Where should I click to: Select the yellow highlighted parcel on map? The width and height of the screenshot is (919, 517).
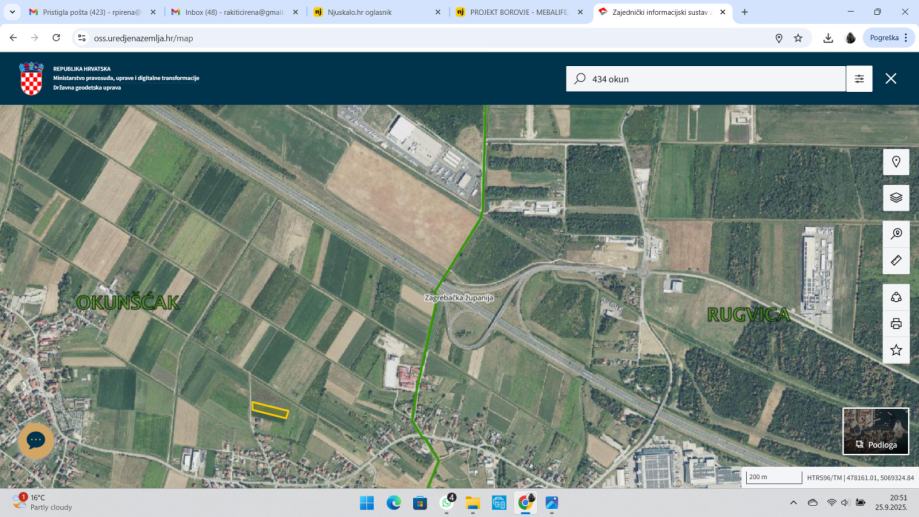tap(270, 410)
